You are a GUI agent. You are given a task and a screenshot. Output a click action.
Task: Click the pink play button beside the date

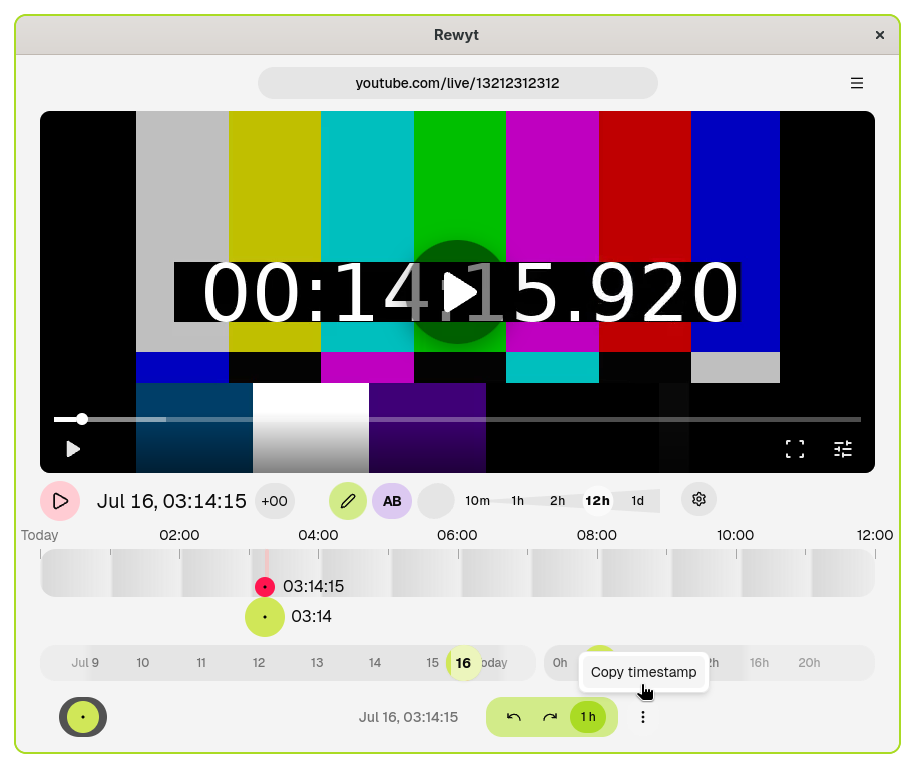pos(60,501)
